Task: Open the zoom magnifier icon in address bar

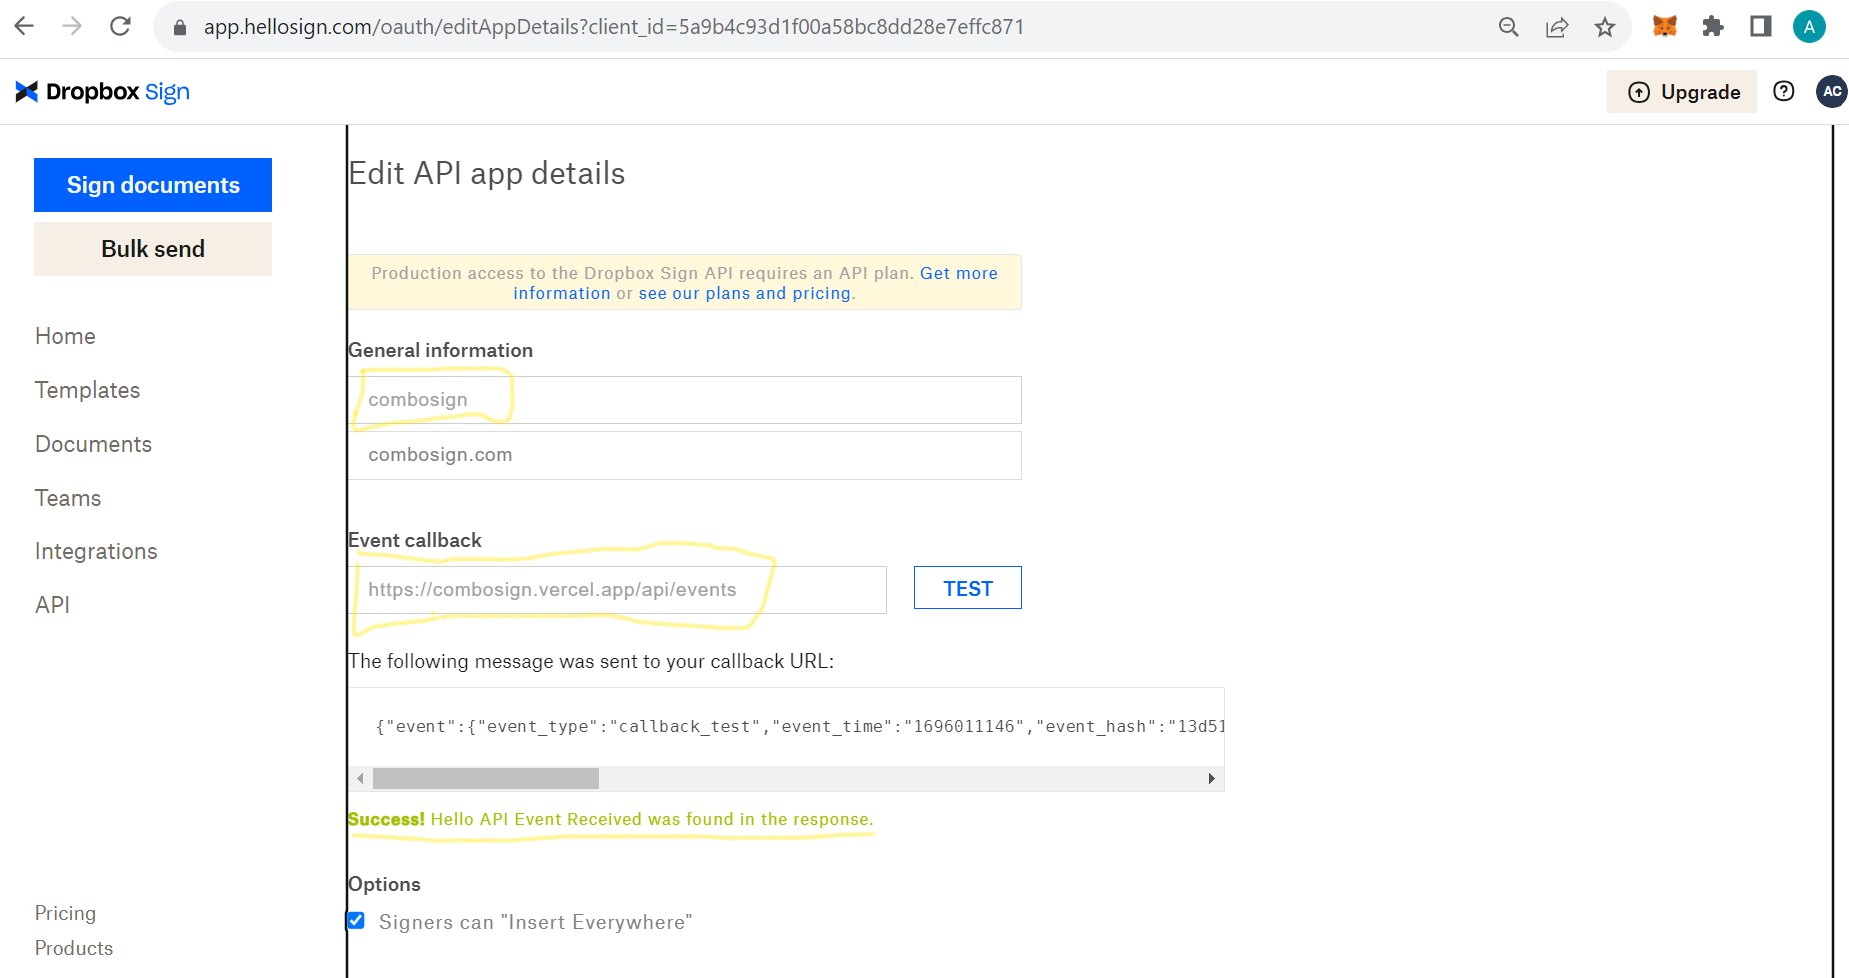Action: (x=1509, y=27)
